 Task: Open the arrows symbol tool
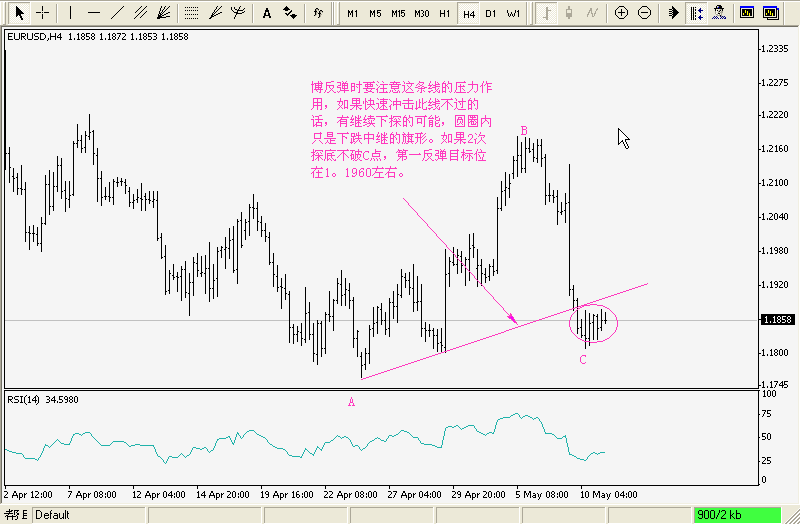290,13
